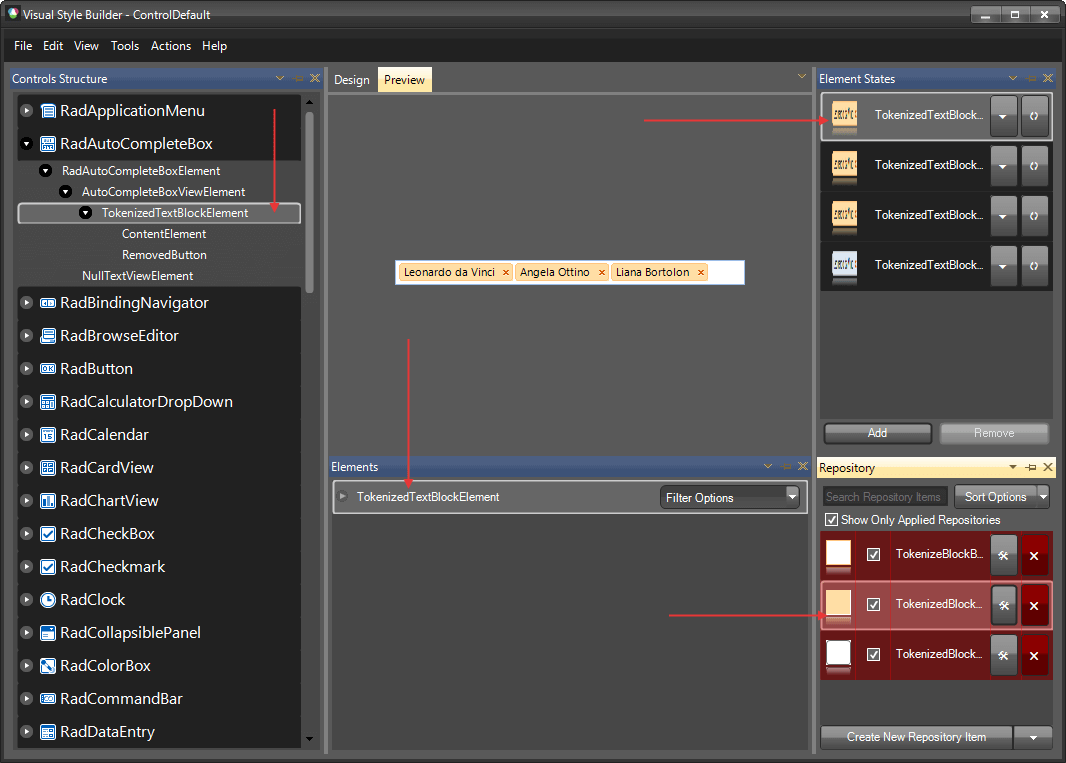Select the orange color swatch on the highlighted repository item
The width and height of the screenshot is (1066, 763).
coord(838,604)
